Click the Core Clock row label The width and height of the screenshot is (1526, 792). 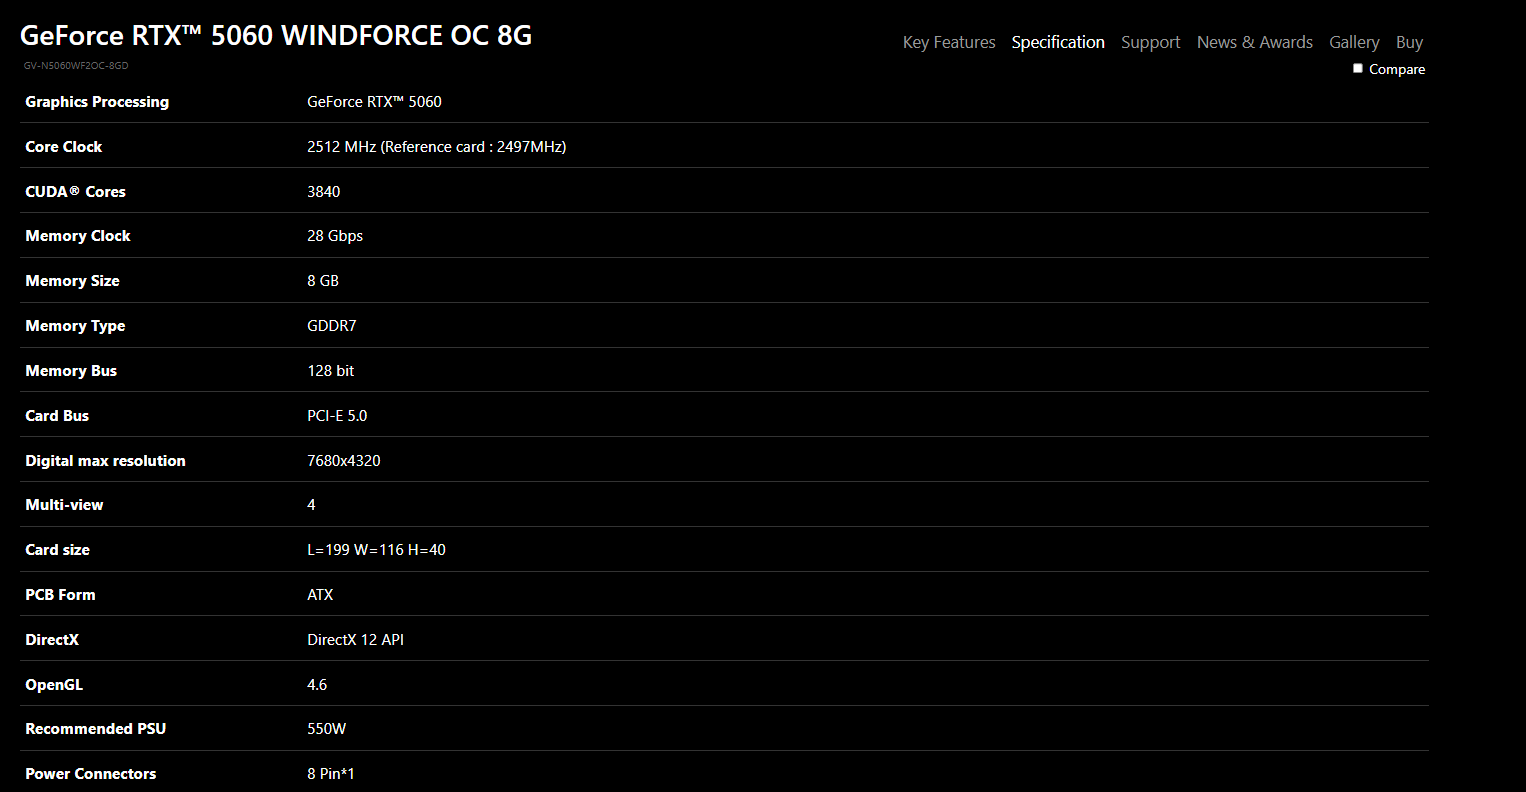(64, 147)
